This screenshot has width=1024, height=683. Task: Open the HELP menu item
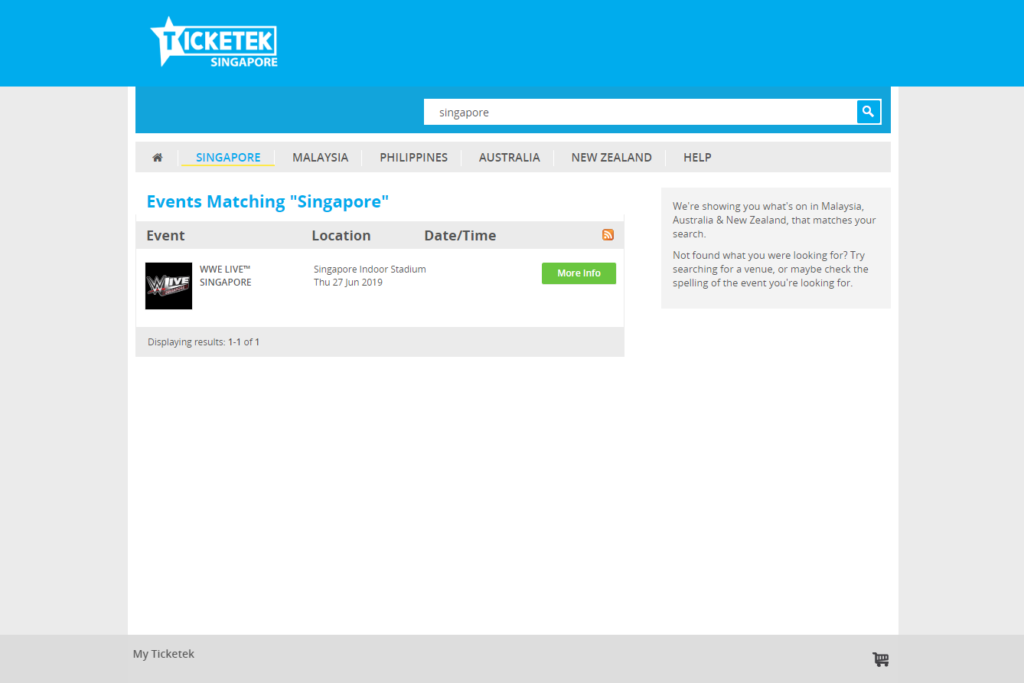(697, 157)
